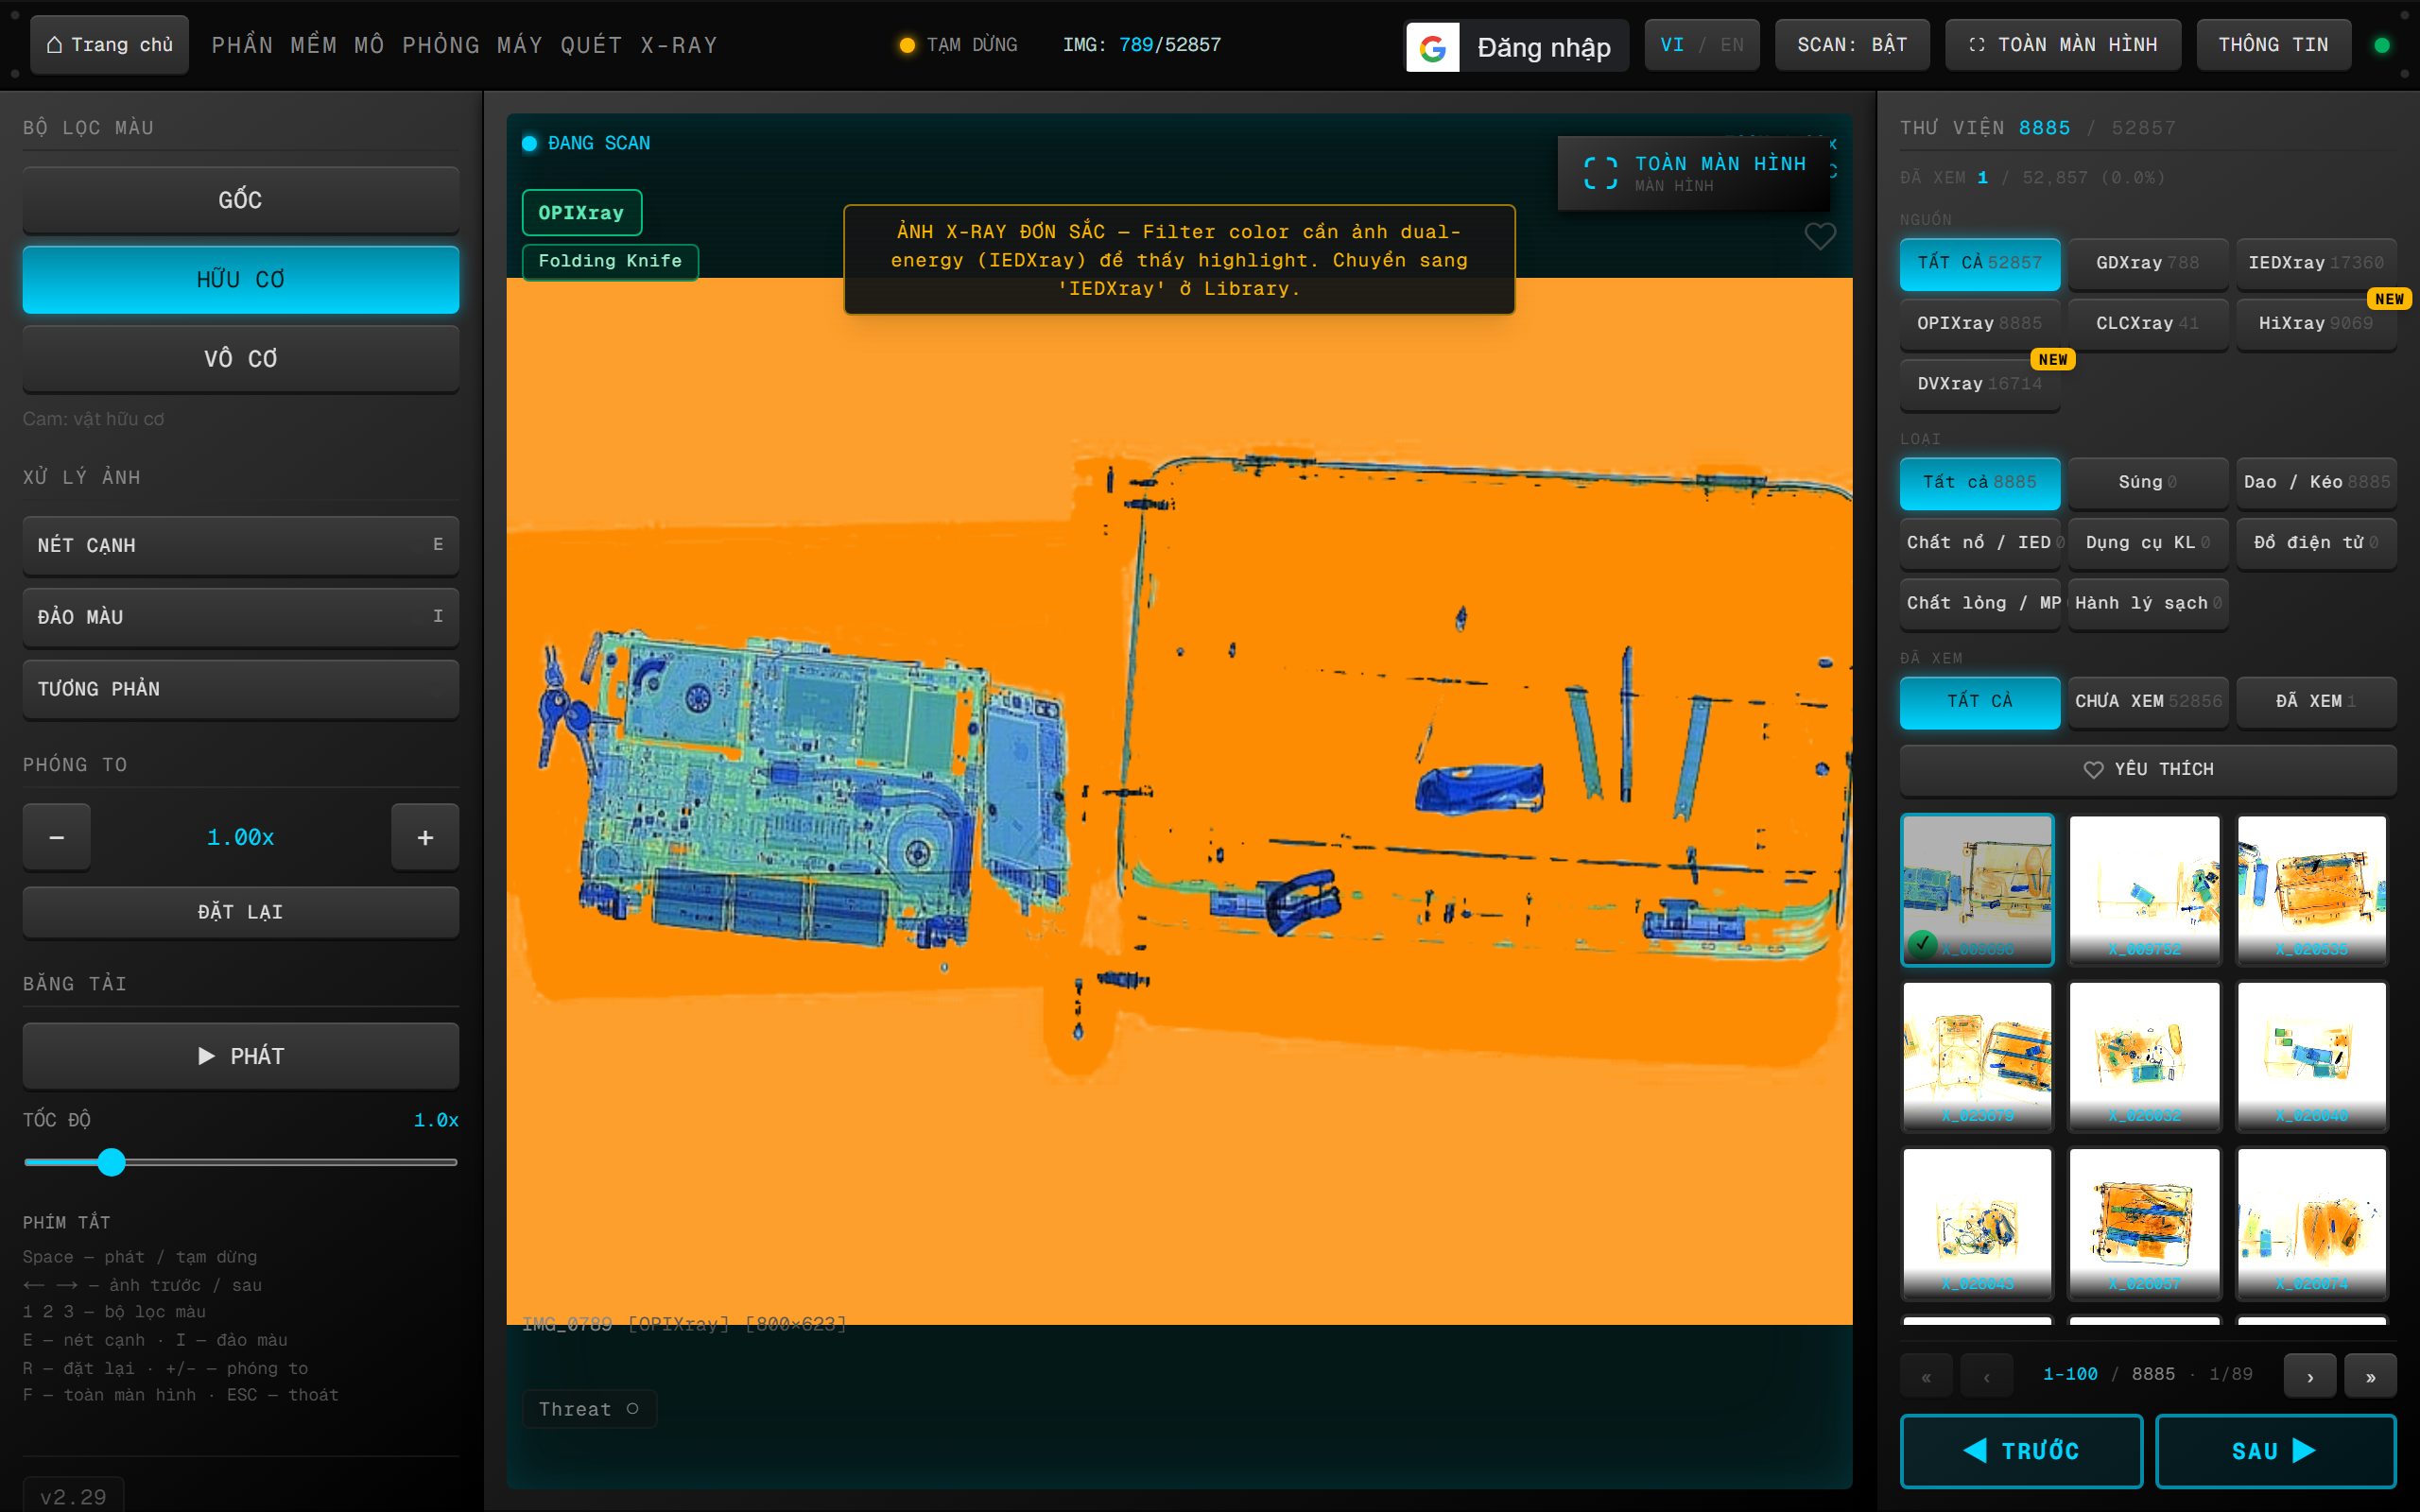Open the Trang chủ home button
This screenshot has height=1512, width=2420.
(109, 45)
